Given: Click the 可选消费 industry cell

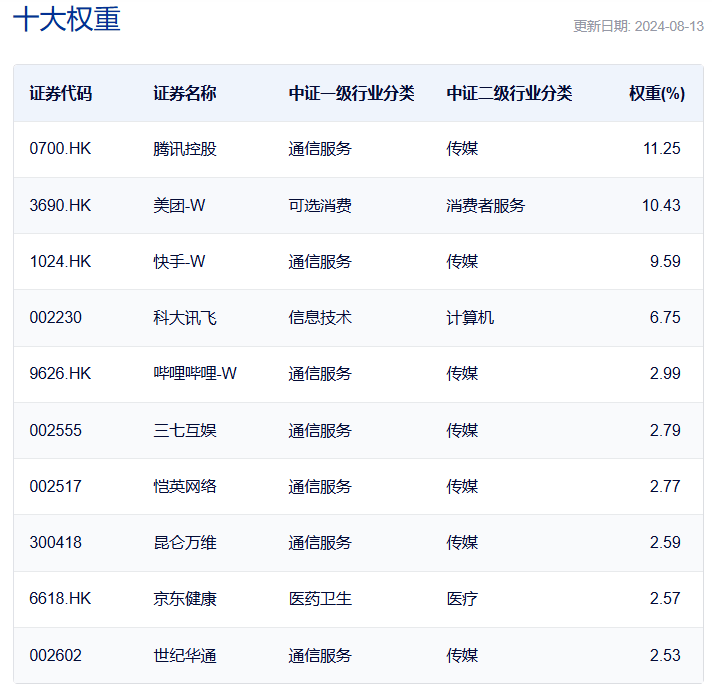Looking at the screenshot, I should pos(320,206).
